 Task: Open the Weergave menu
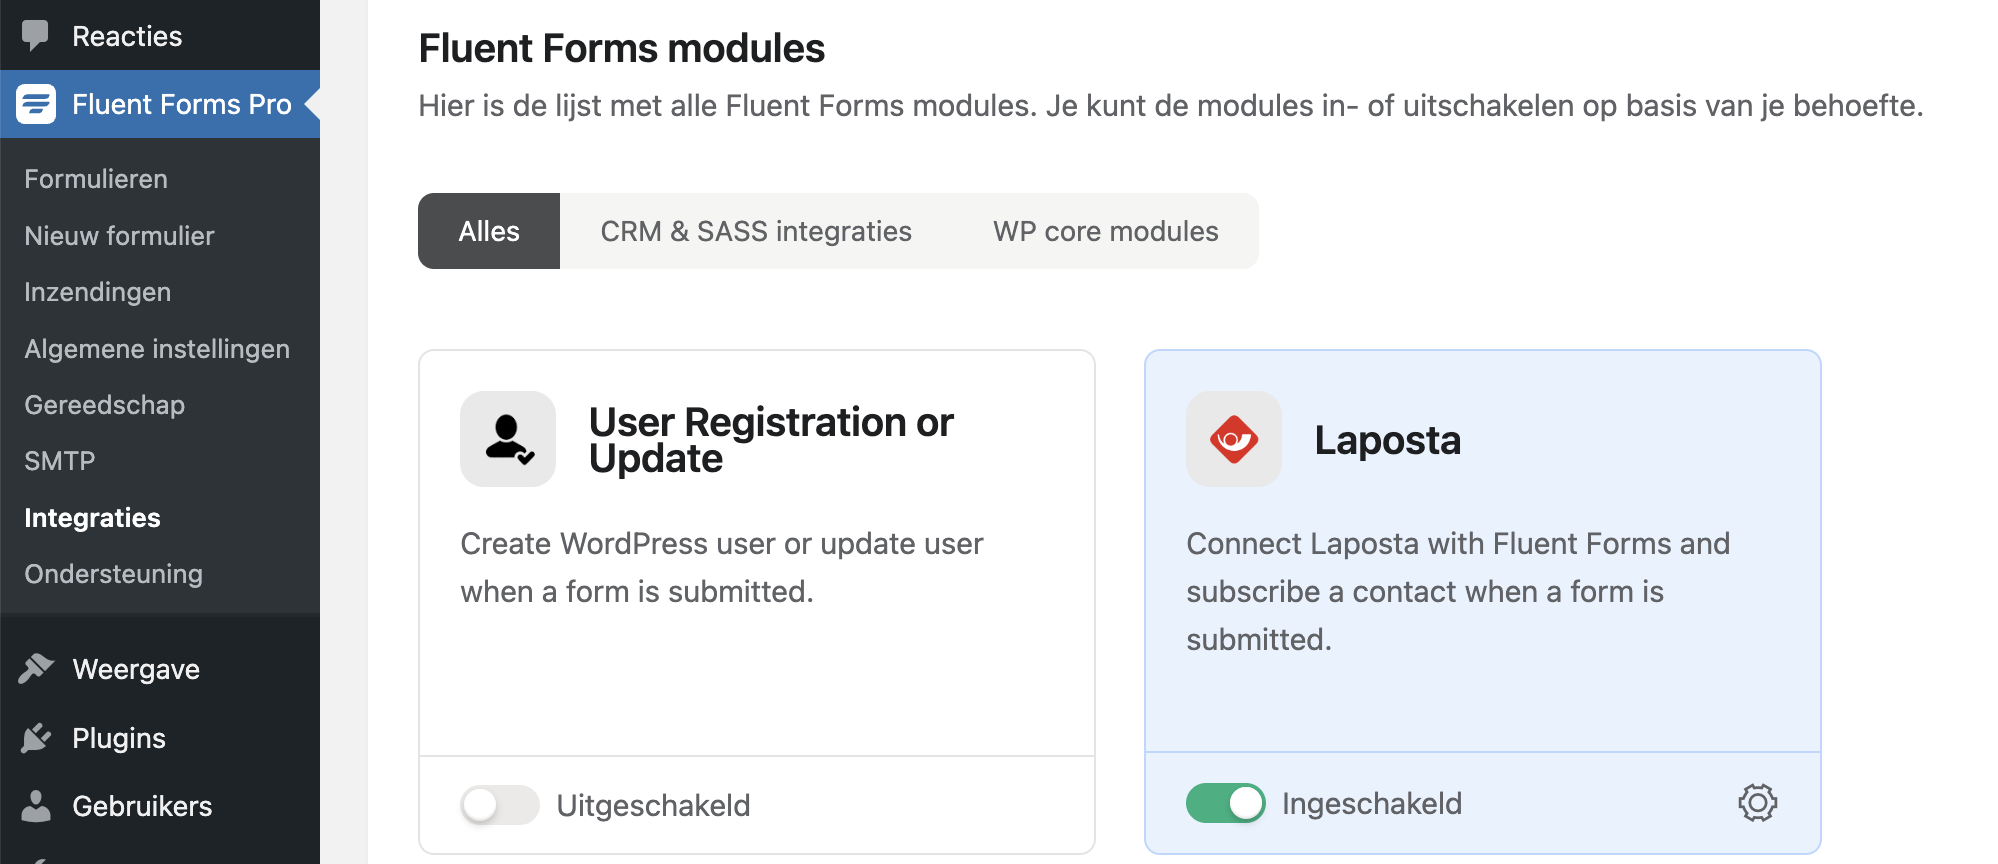tap(160, 669)
